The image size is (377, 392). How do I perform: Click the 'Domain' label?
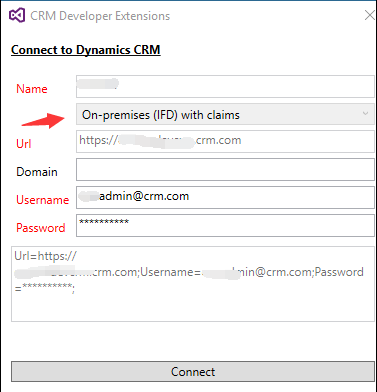37,172
